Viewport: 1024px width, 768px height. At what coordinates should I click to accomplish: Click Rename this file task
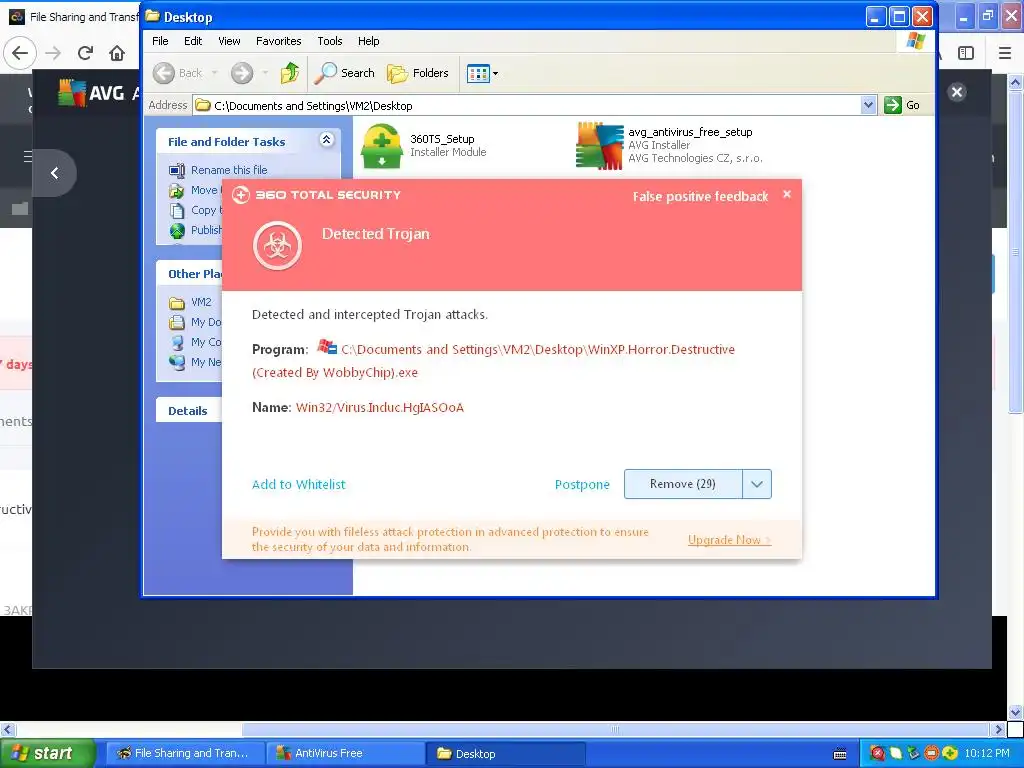click(229, 170)
